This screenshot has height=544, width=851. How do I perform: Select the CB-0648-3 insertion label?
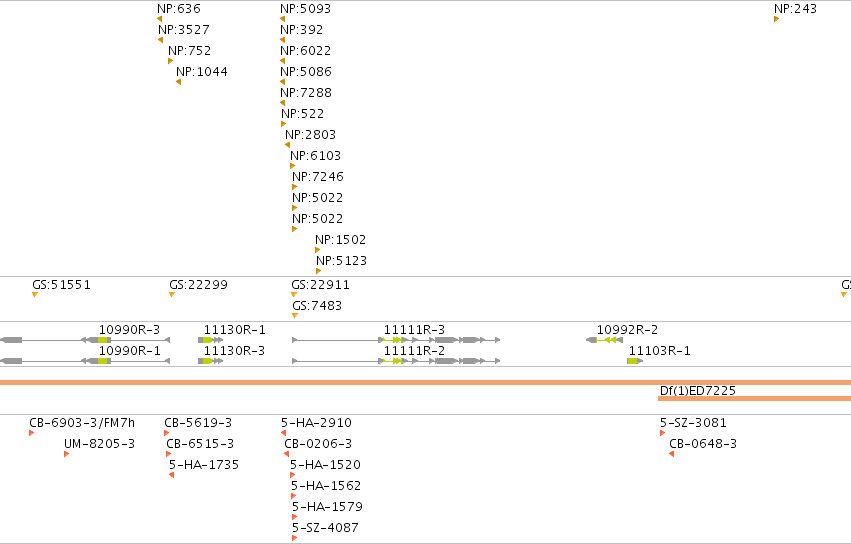click(703, 444)
